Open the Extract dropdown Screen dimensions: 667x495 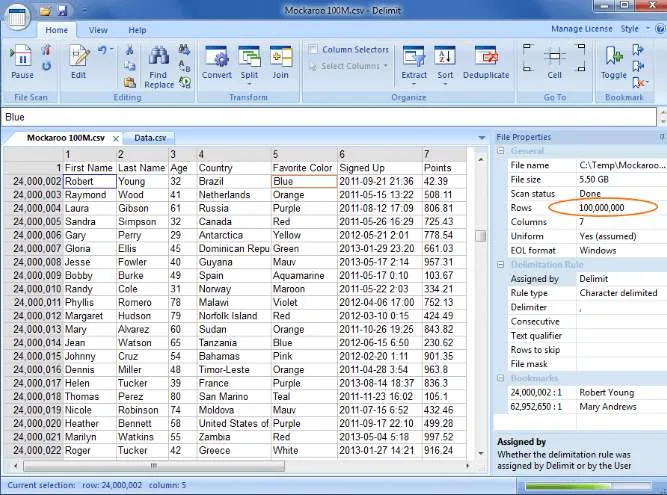click(x=414, y=66)
